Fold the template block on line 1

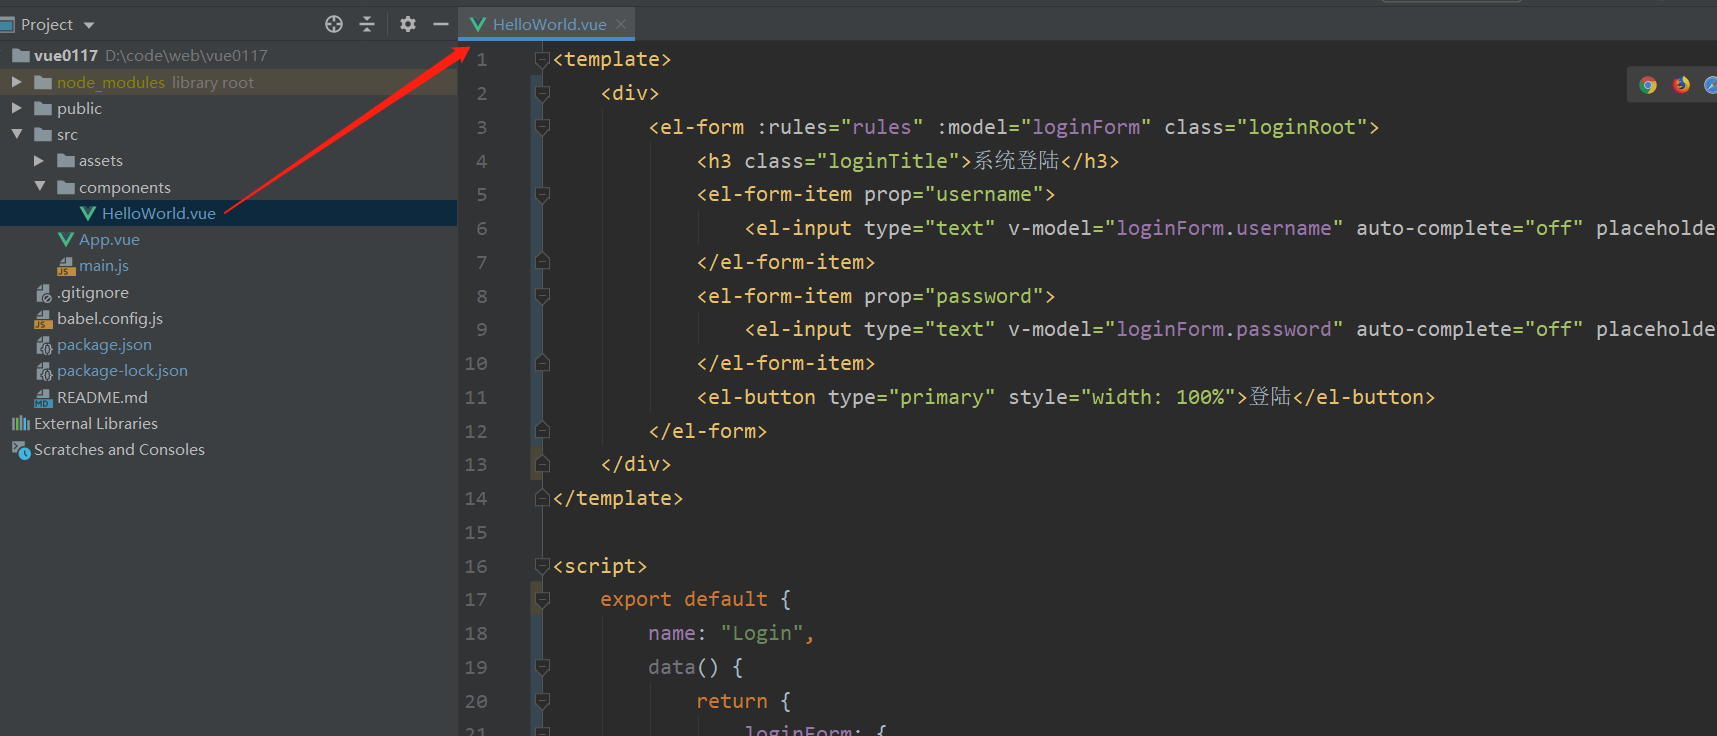(x=542, y=60)
